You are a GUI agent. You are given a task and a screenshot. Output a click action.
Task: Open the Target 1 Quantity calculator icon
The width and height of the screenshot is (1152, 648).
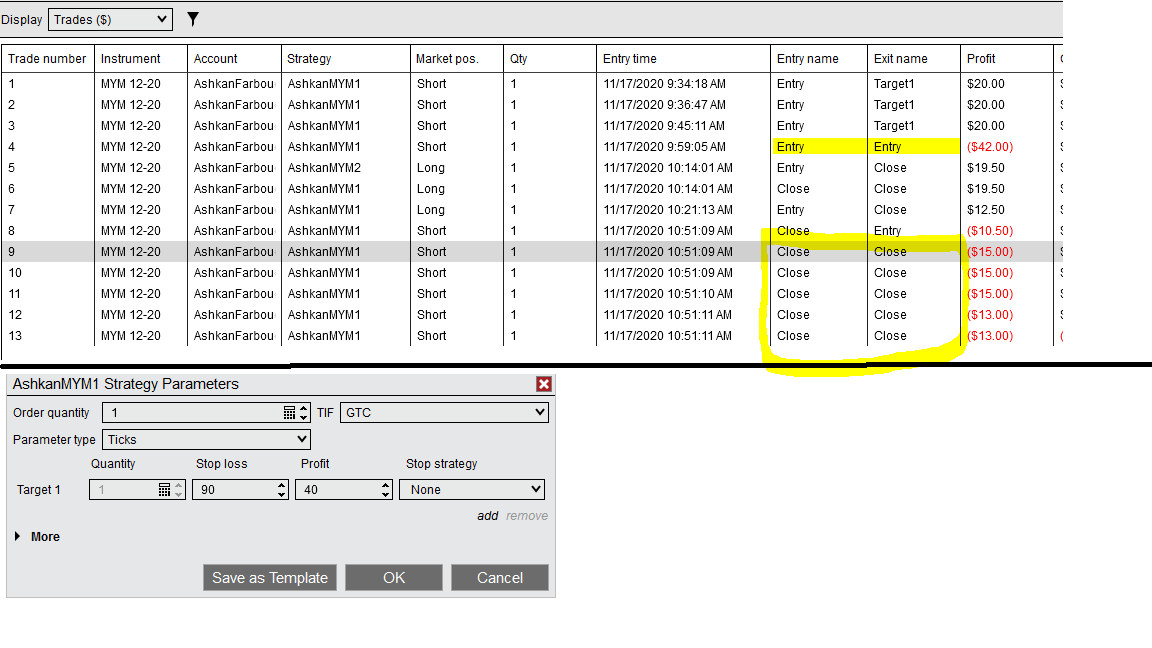tap(166, 489)
